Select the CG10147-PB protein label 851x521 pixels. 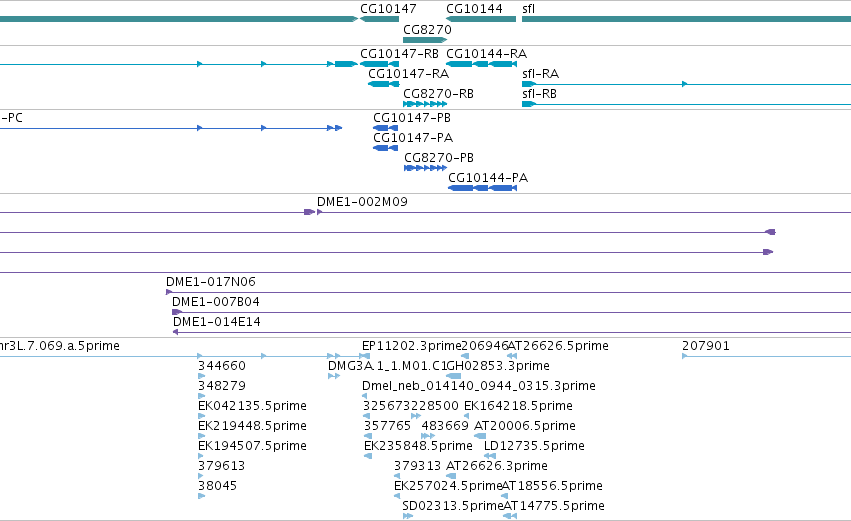(412, 118)
